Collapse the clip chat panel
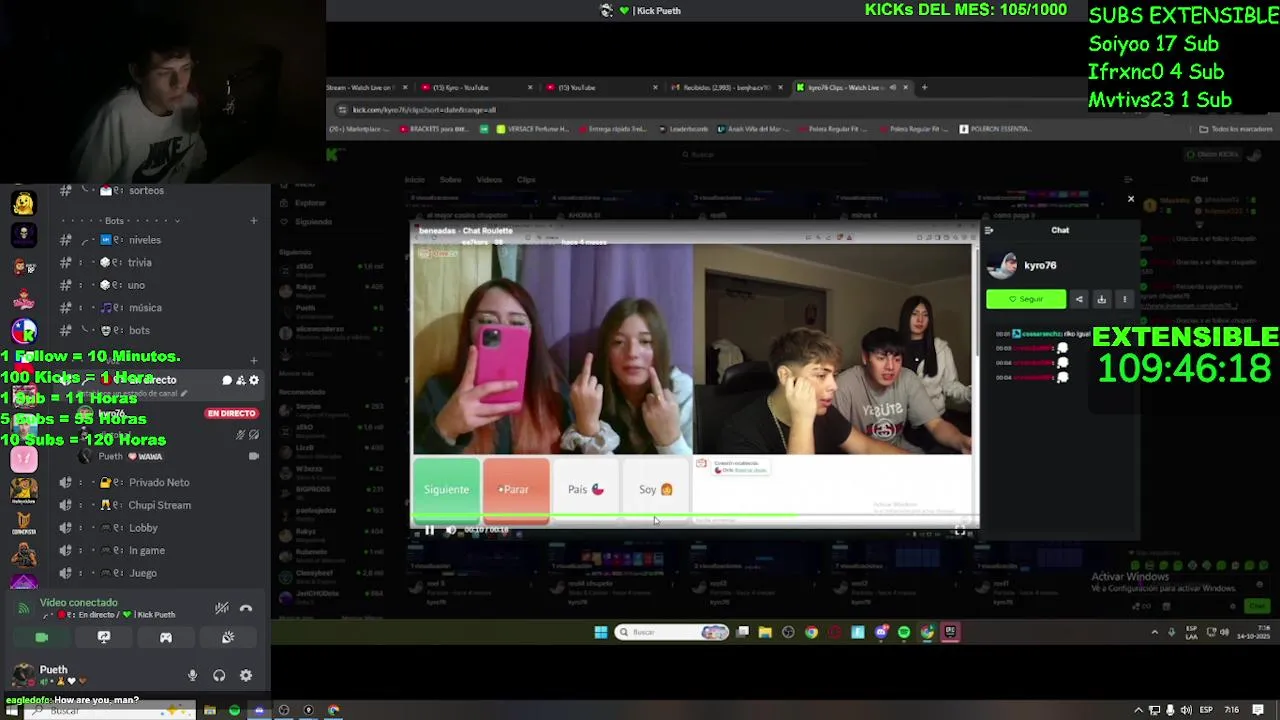Screen dimensions: 1280x720 [x=989, y=230]
